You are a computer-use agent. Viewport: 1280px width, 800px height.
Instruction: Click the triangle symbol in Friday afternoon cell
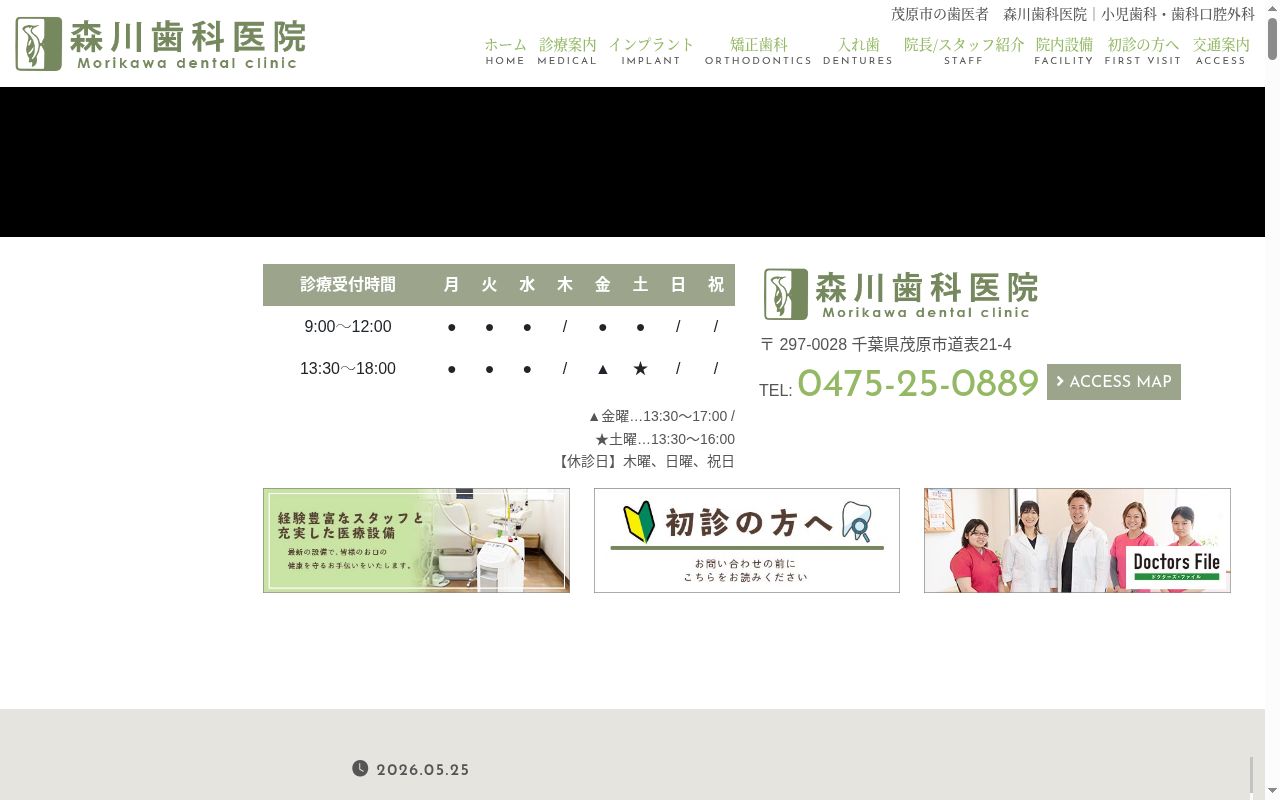[603, 369]
